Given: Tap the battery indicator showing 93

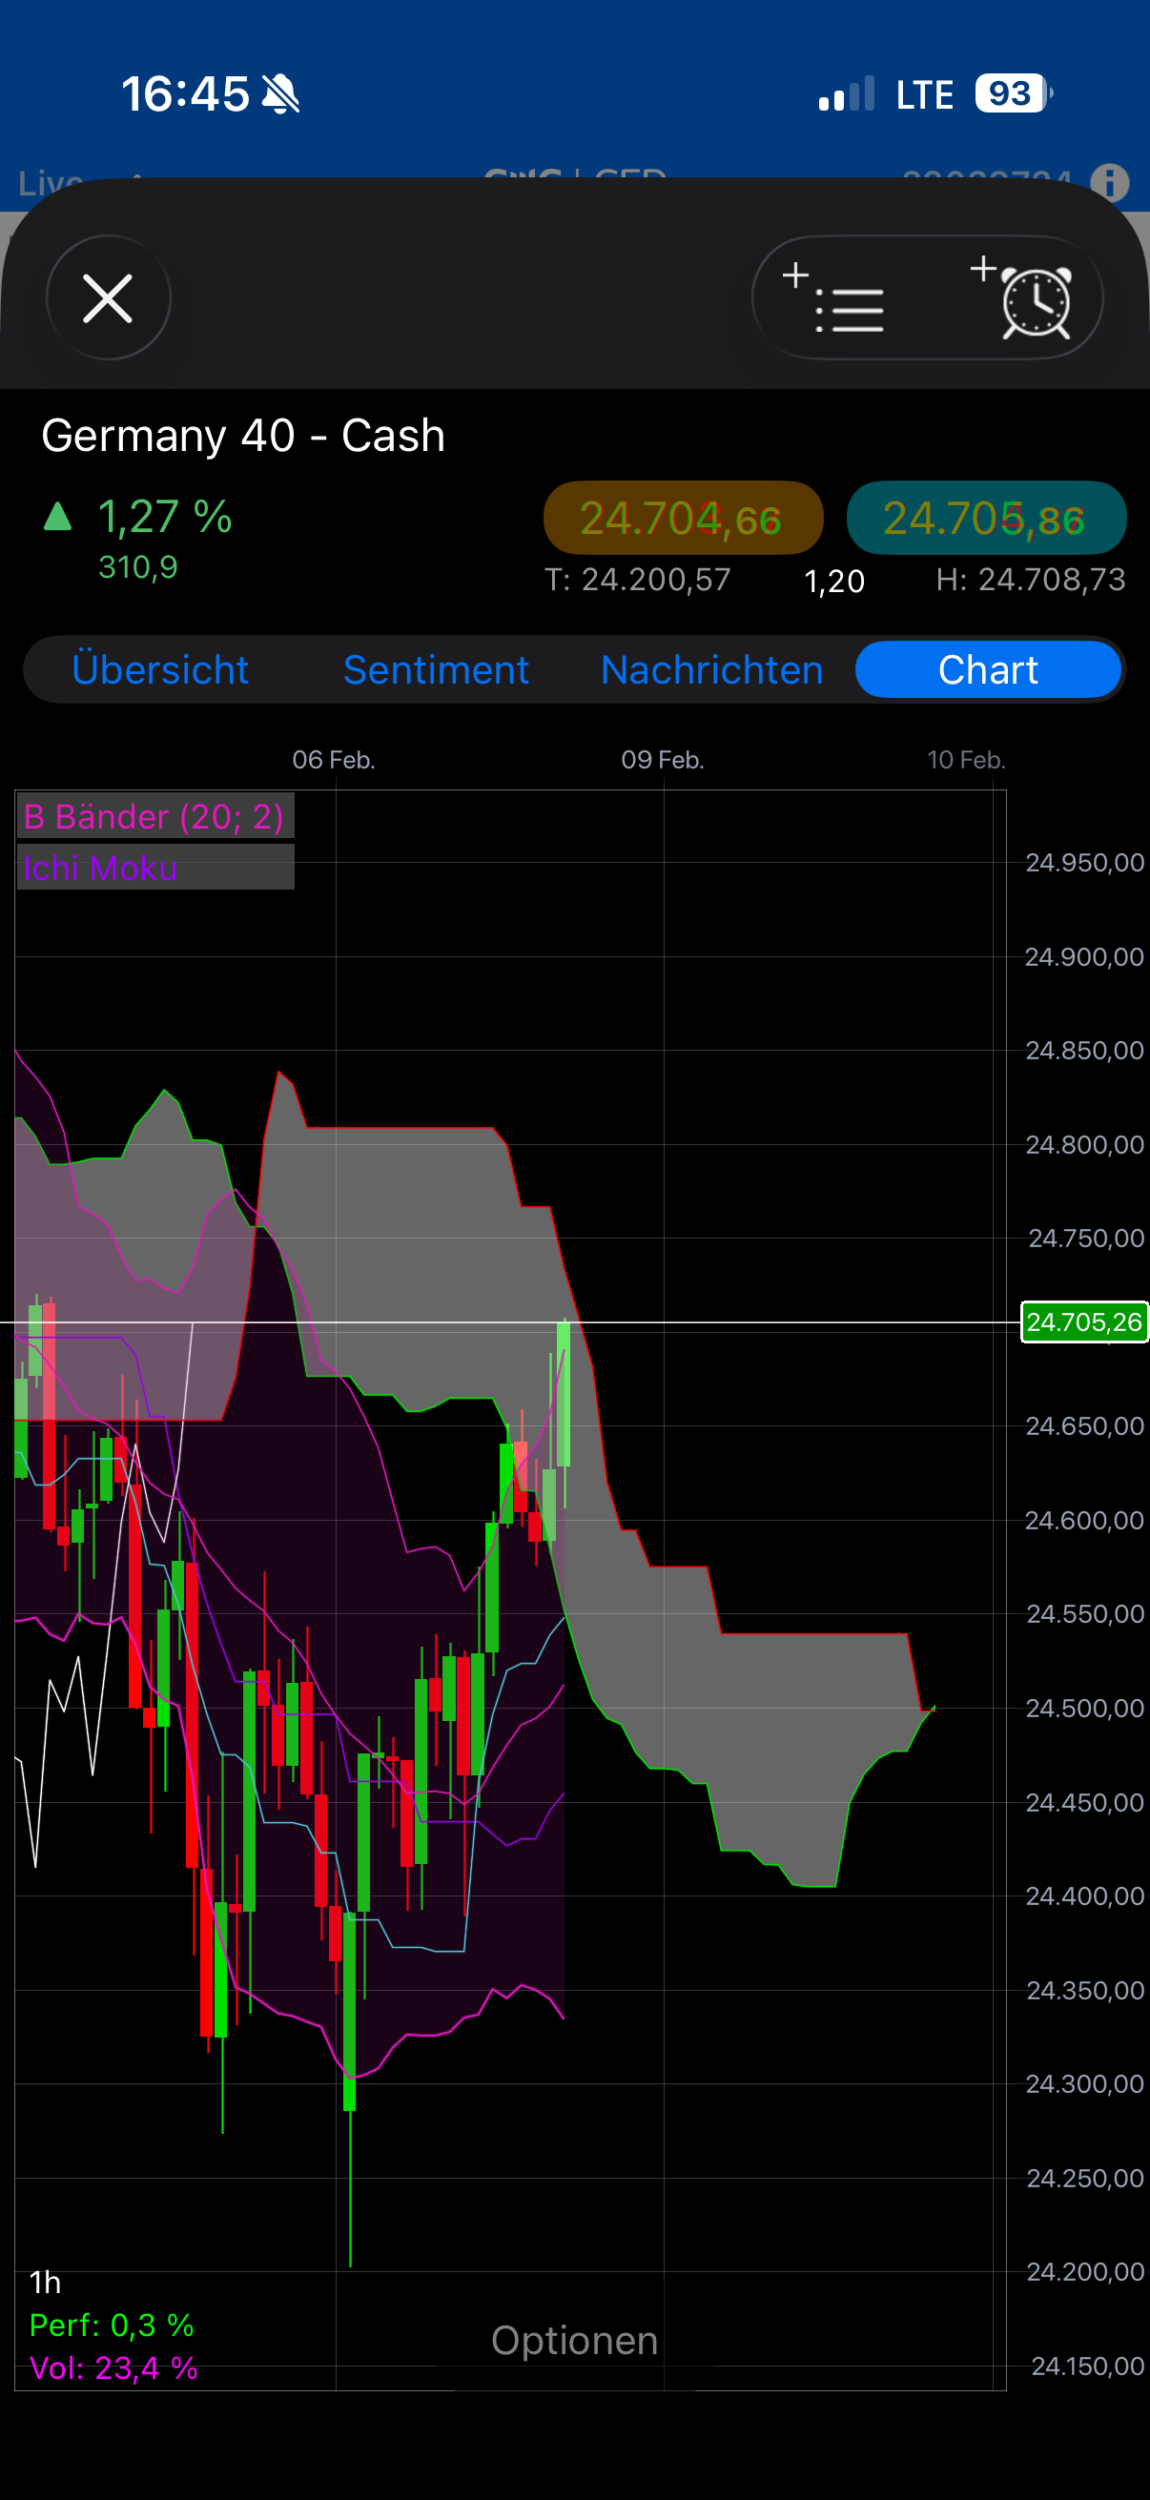Looking at the screenshot, I should pos(1012,94).
